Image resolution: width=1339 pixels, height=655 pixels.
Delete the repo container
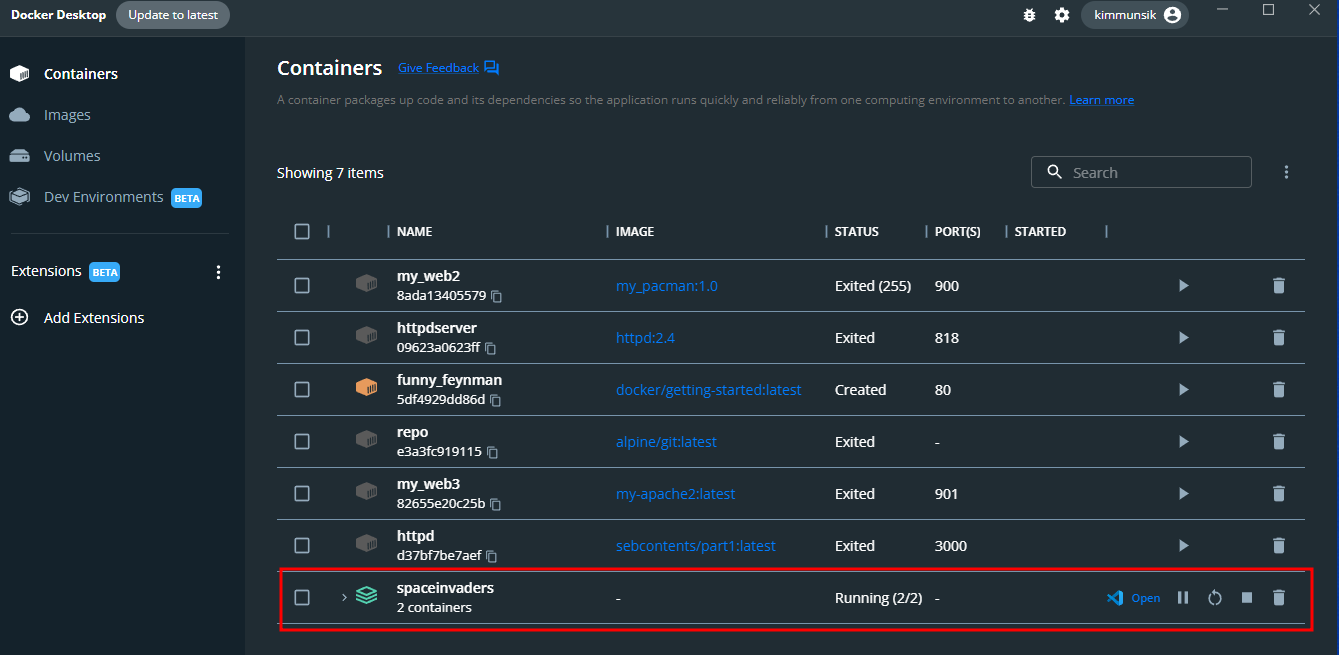tap(1278, 442)
